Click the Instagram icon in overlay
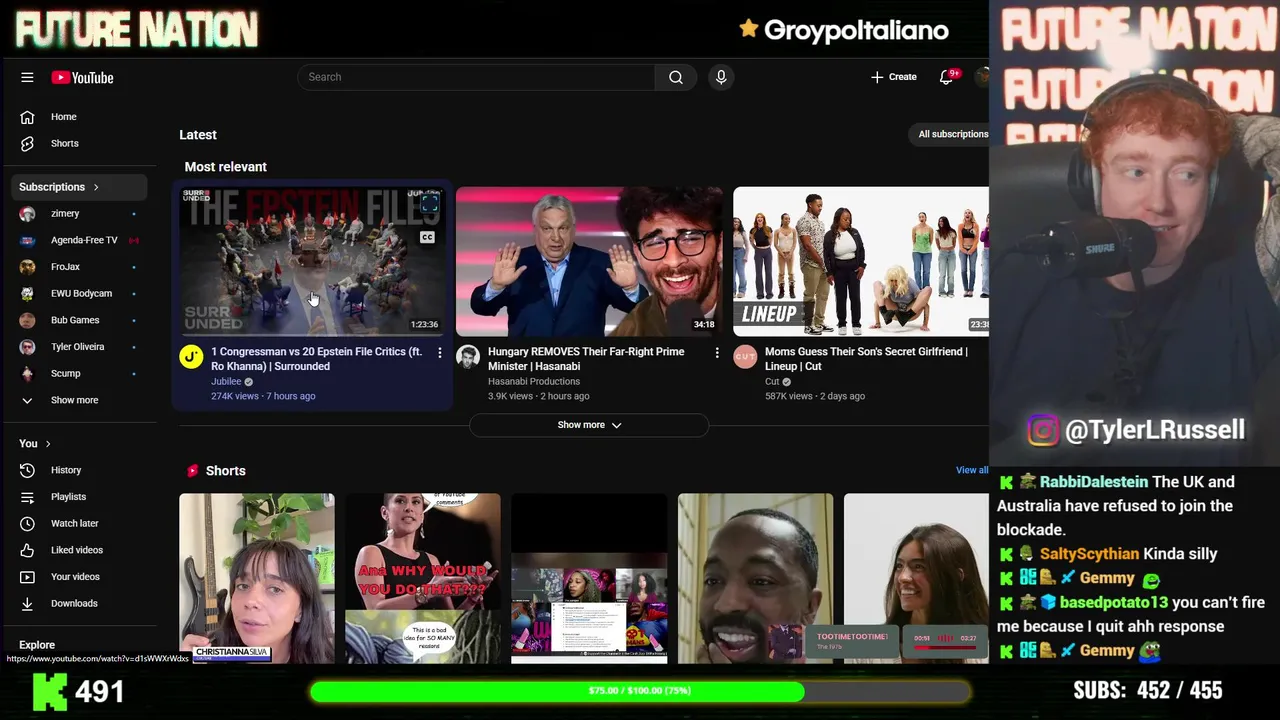The width and height of the screenshot is (1280, 720). (1042, 430)
